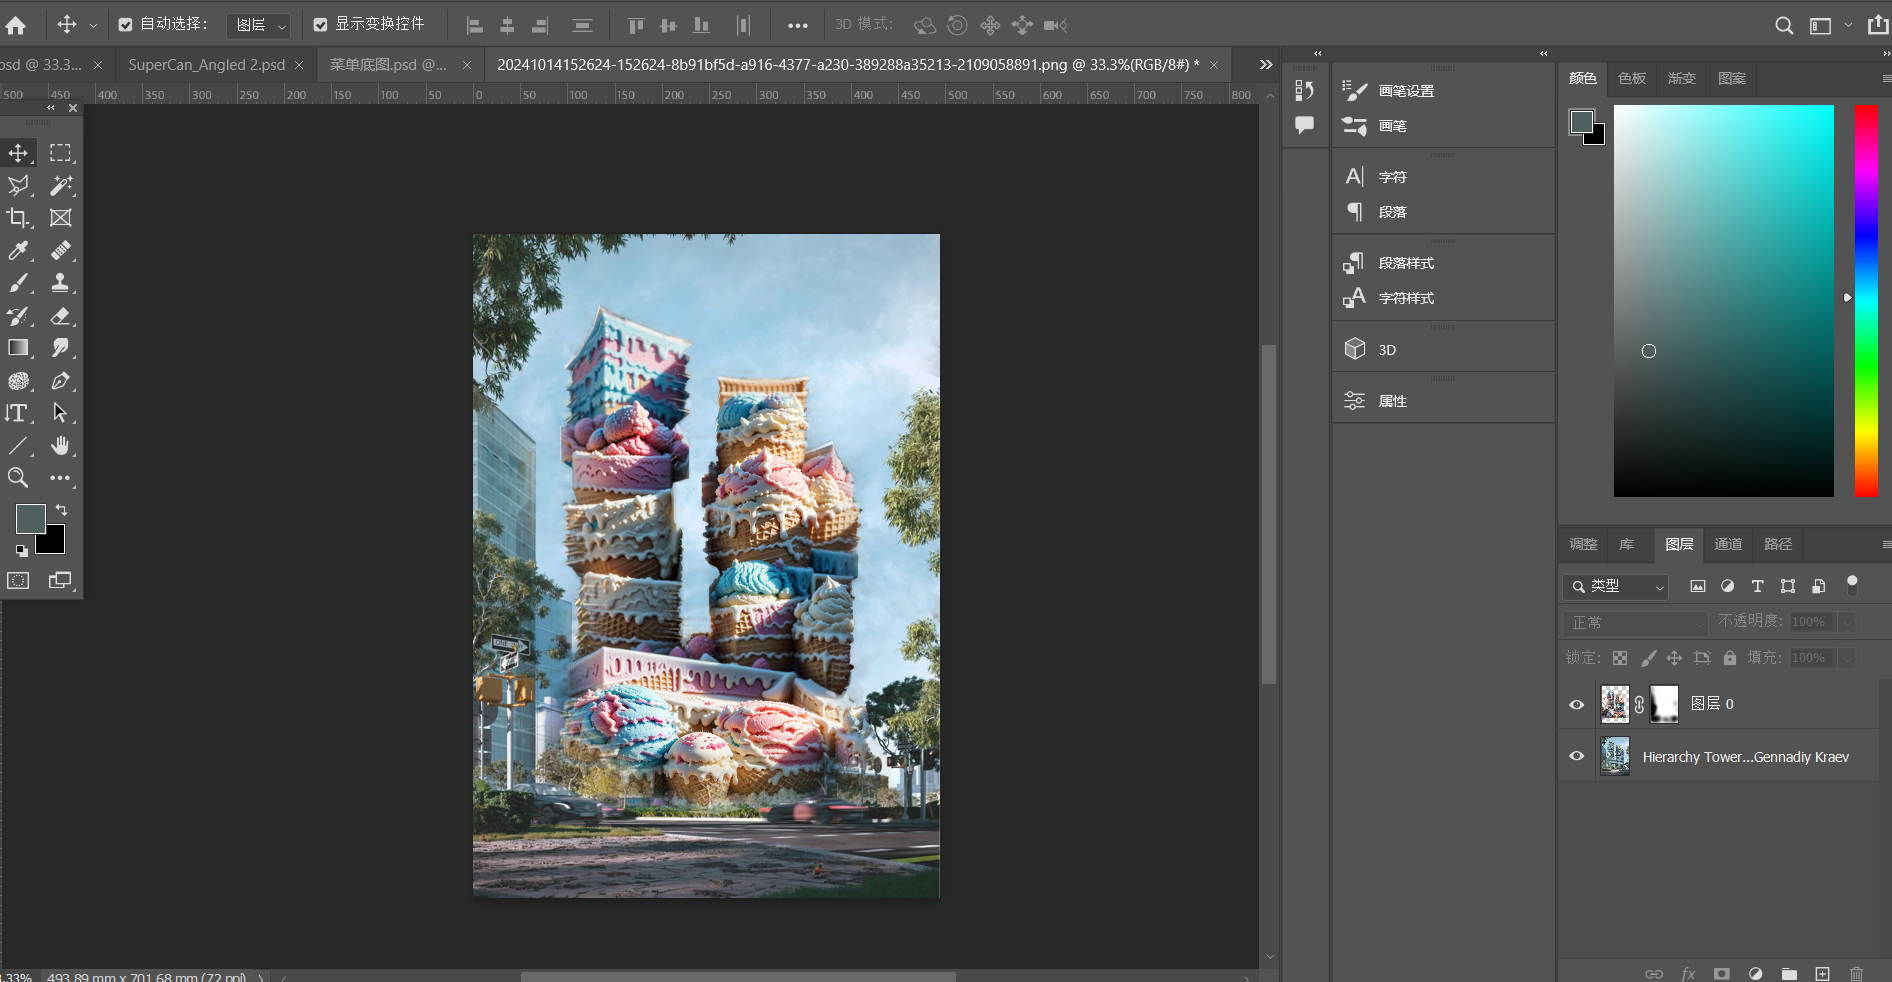
Task: Select the Crop tool
Action: [x=18, y=218]
